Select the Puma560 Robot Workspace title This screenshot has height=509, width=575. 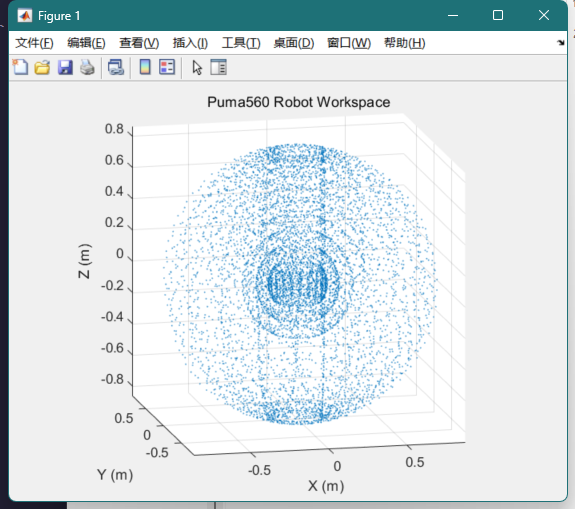(x=299, y=102)
